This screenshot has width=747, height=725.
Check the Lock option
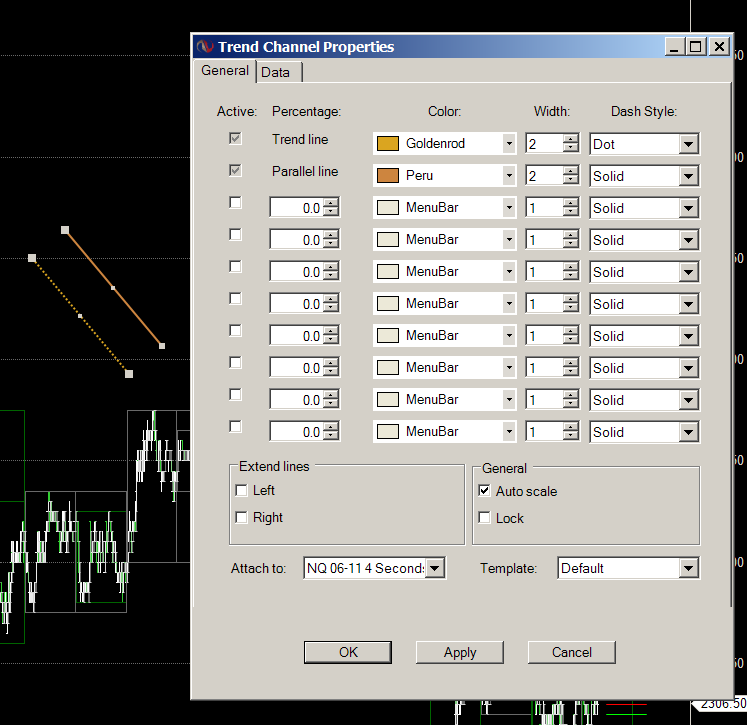[x=485, y=518]
